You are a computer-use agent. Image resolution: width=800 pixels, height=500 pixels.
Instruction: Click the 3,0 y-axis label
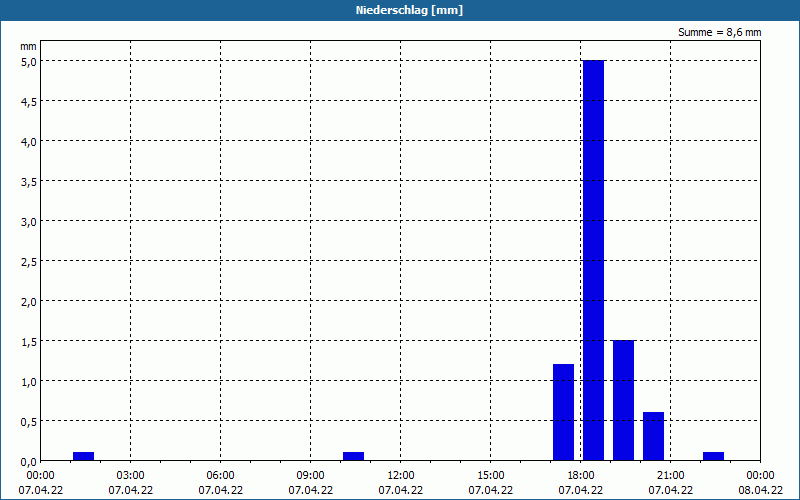click(x=29, y=222)
